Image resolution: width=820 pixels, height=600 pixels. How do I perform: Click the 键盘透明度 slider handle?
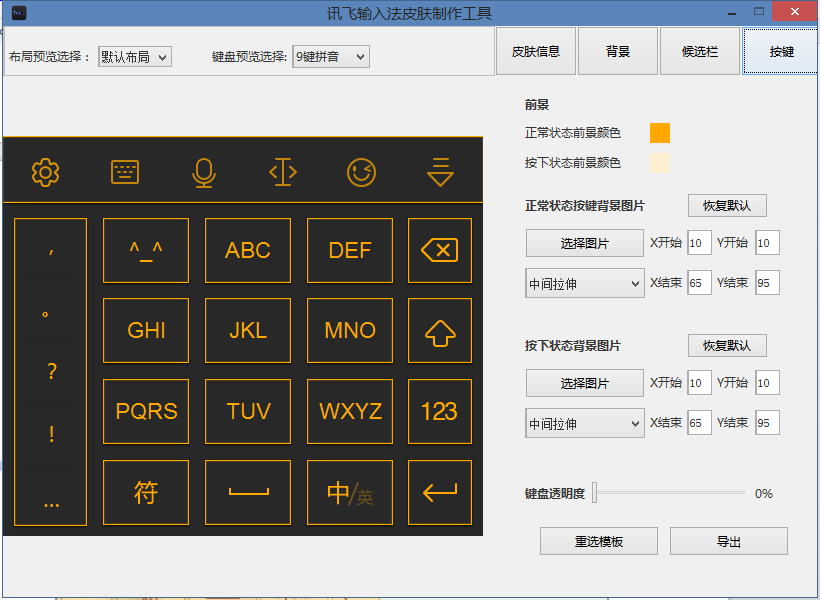595,493
